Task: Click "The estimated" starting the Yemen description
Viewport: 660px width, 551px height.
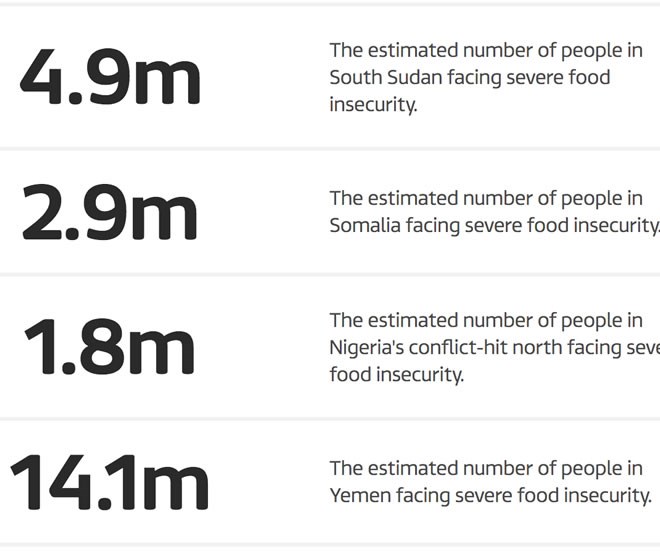Action: pyautogui.click(x=388, y=467)
